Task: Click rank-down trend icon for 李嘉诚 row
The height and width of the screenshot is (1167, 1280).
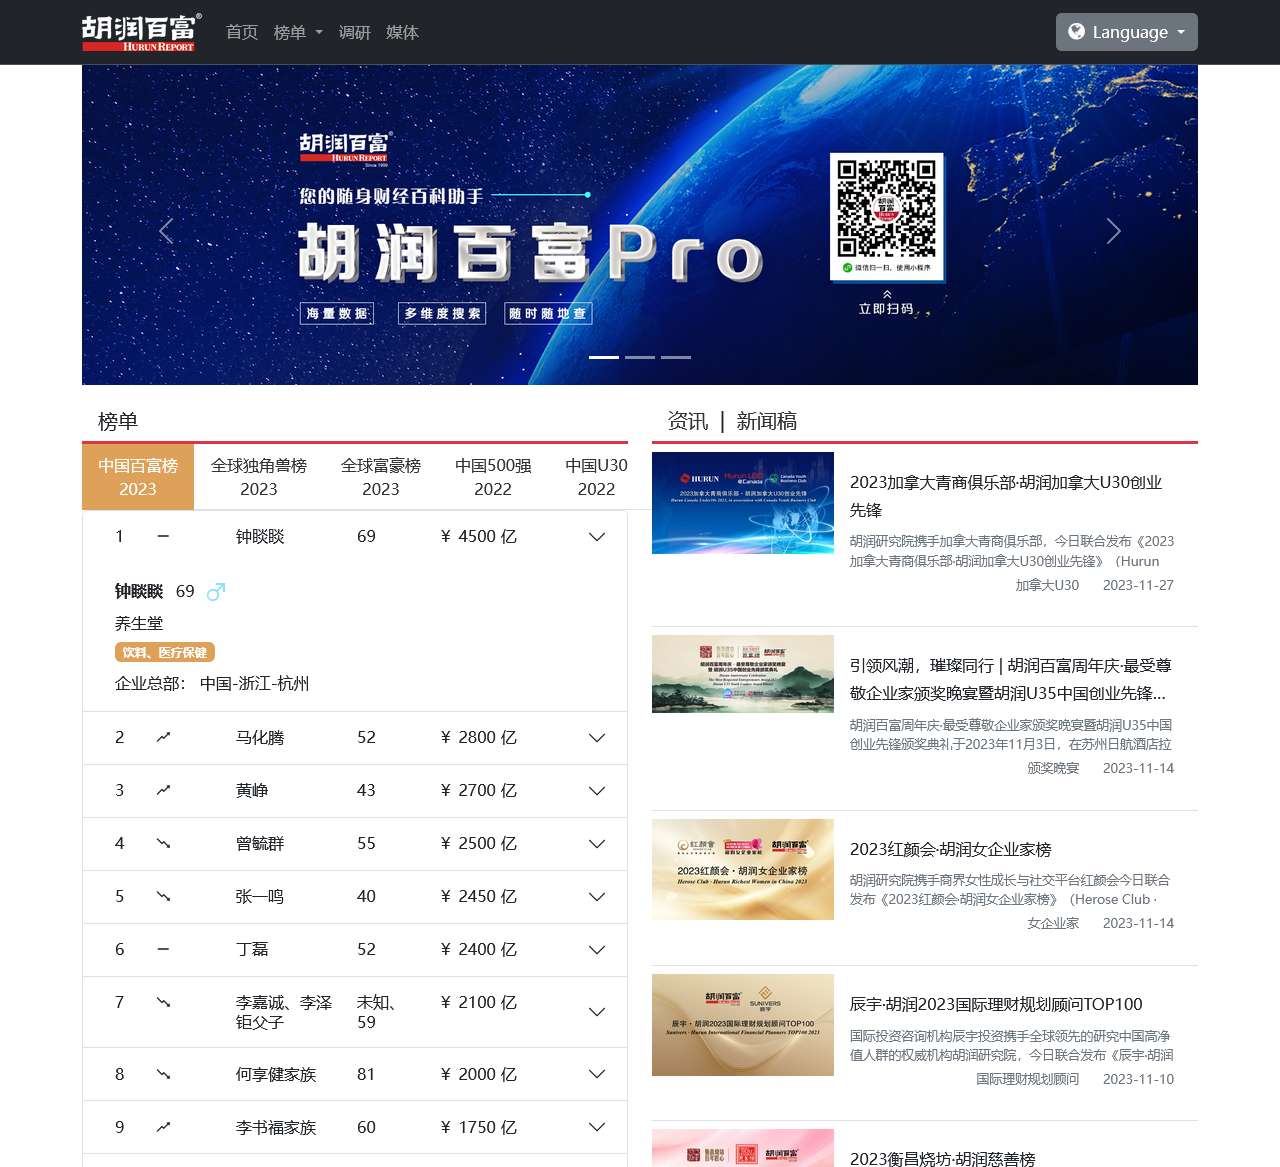Action: tap(163, 1002)
